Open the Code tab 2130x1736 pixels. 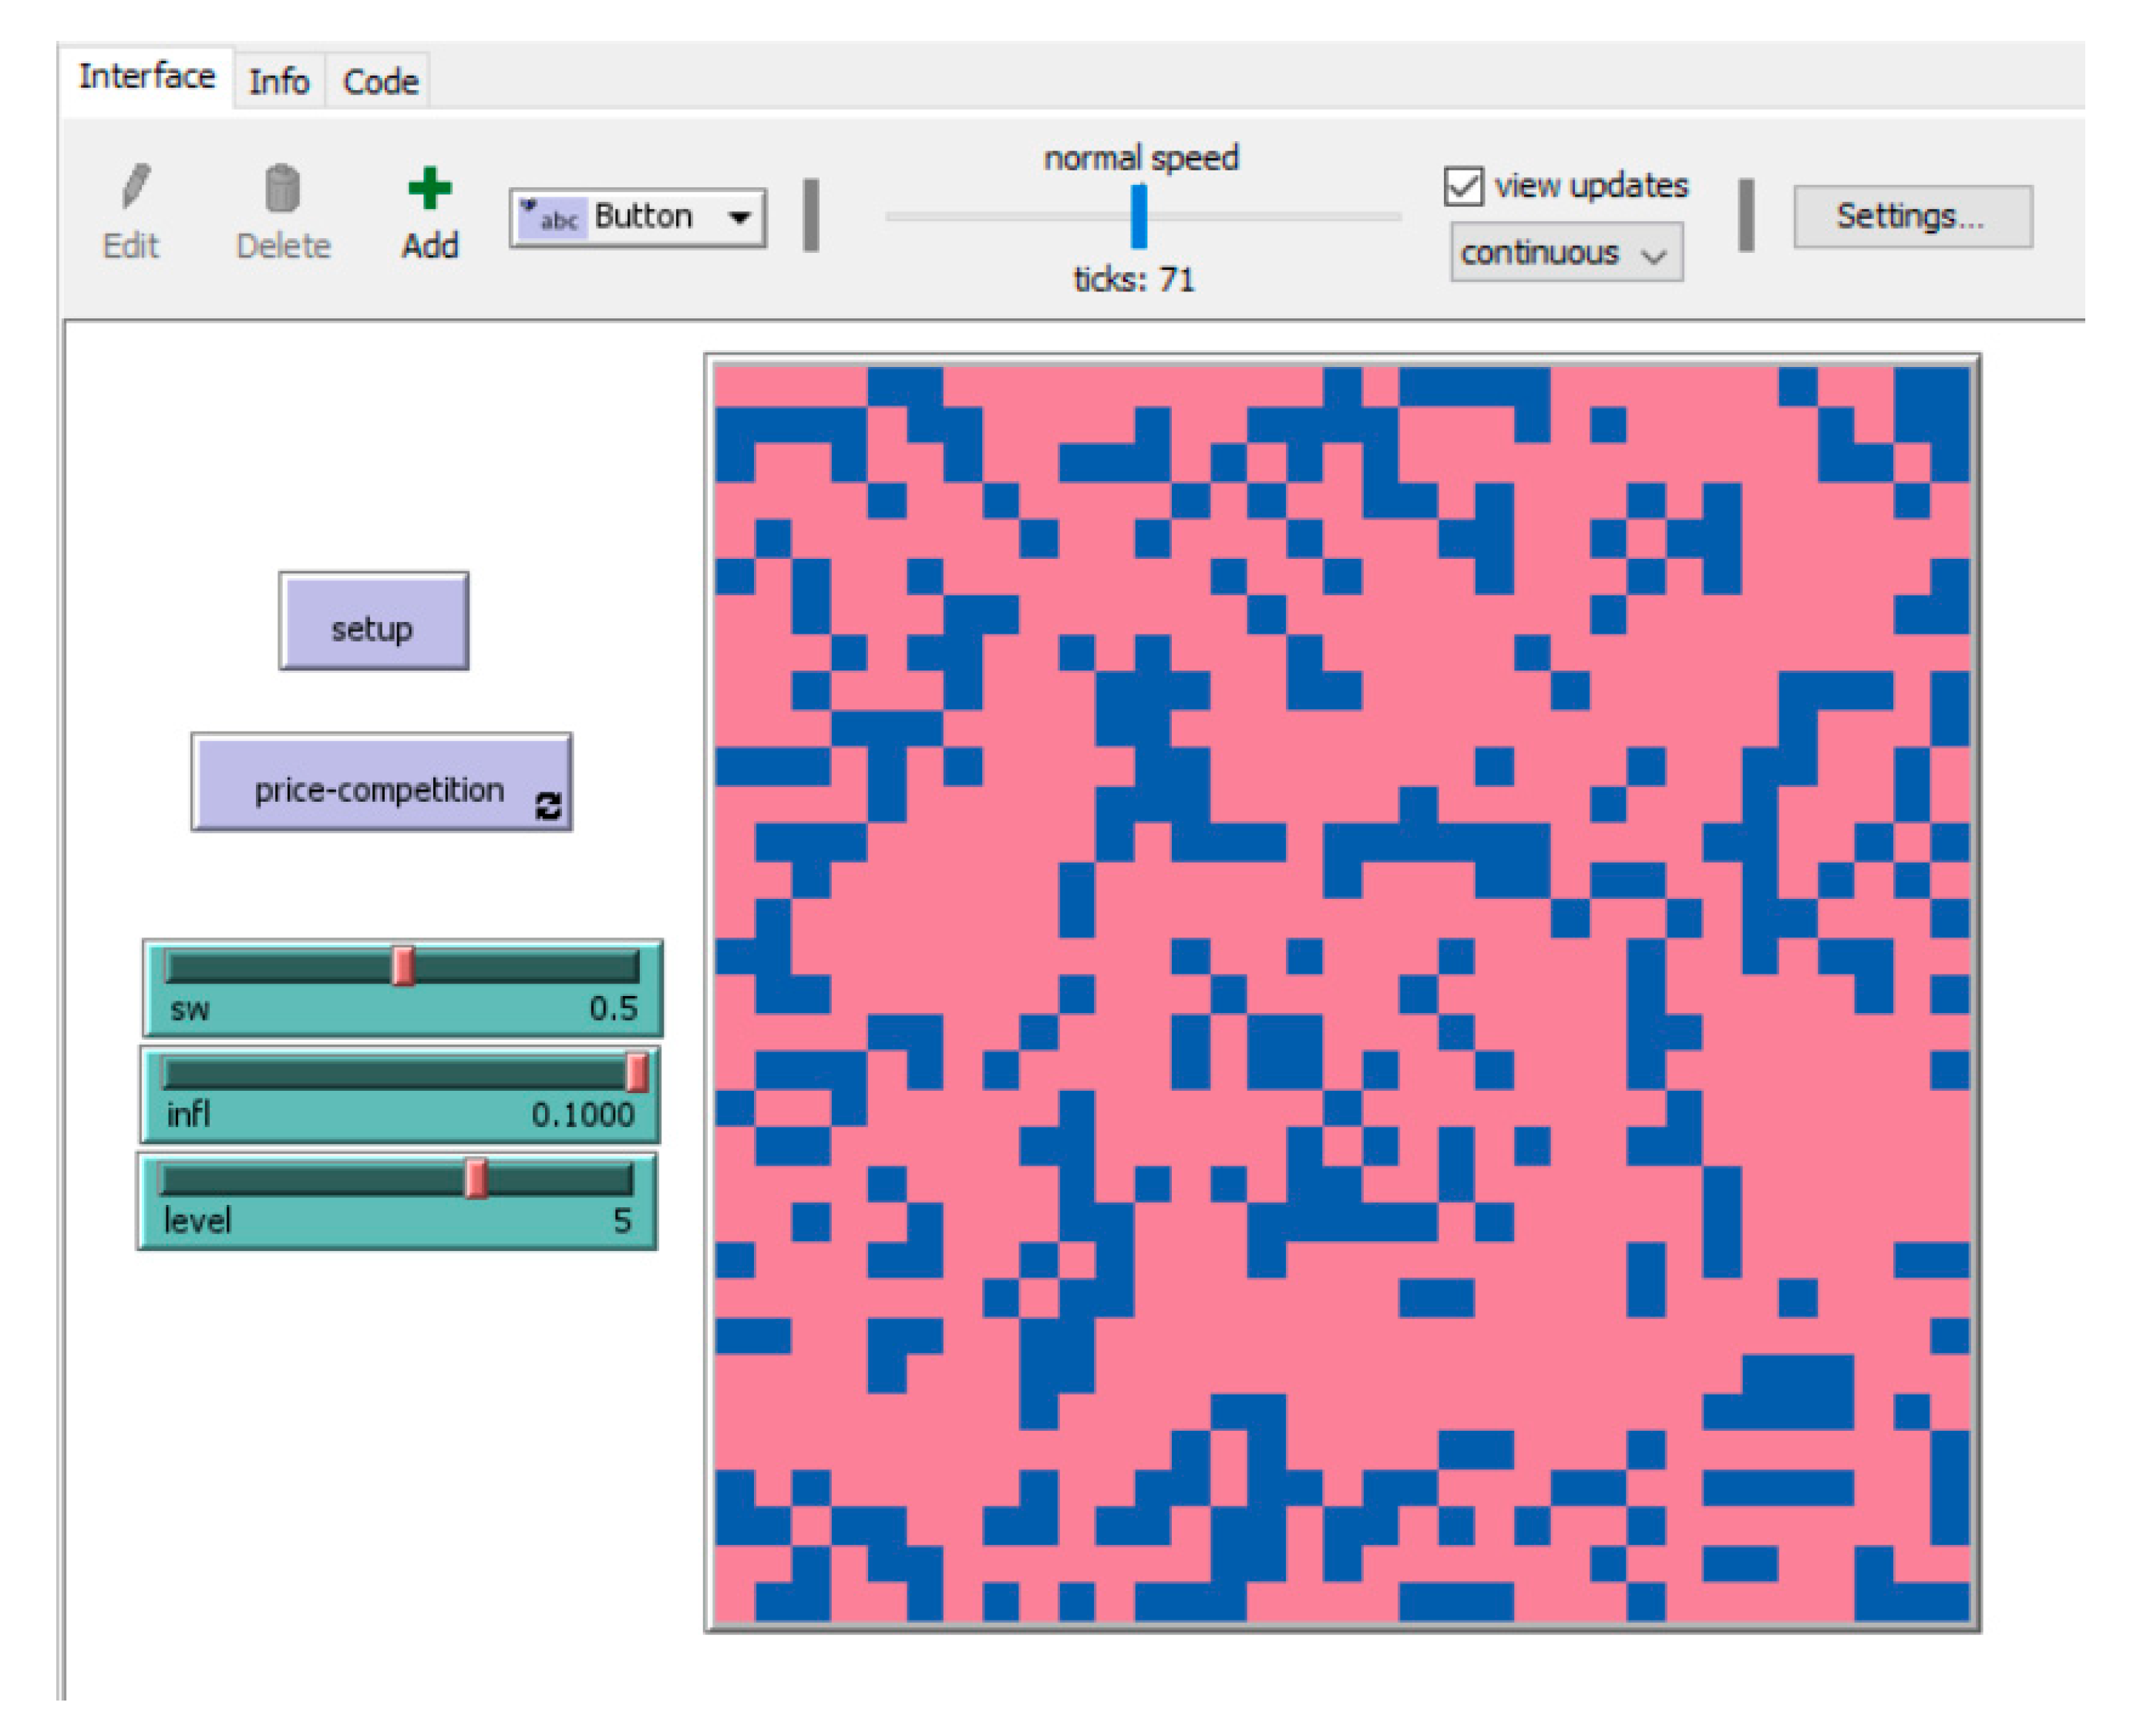[x=380, y=81]
